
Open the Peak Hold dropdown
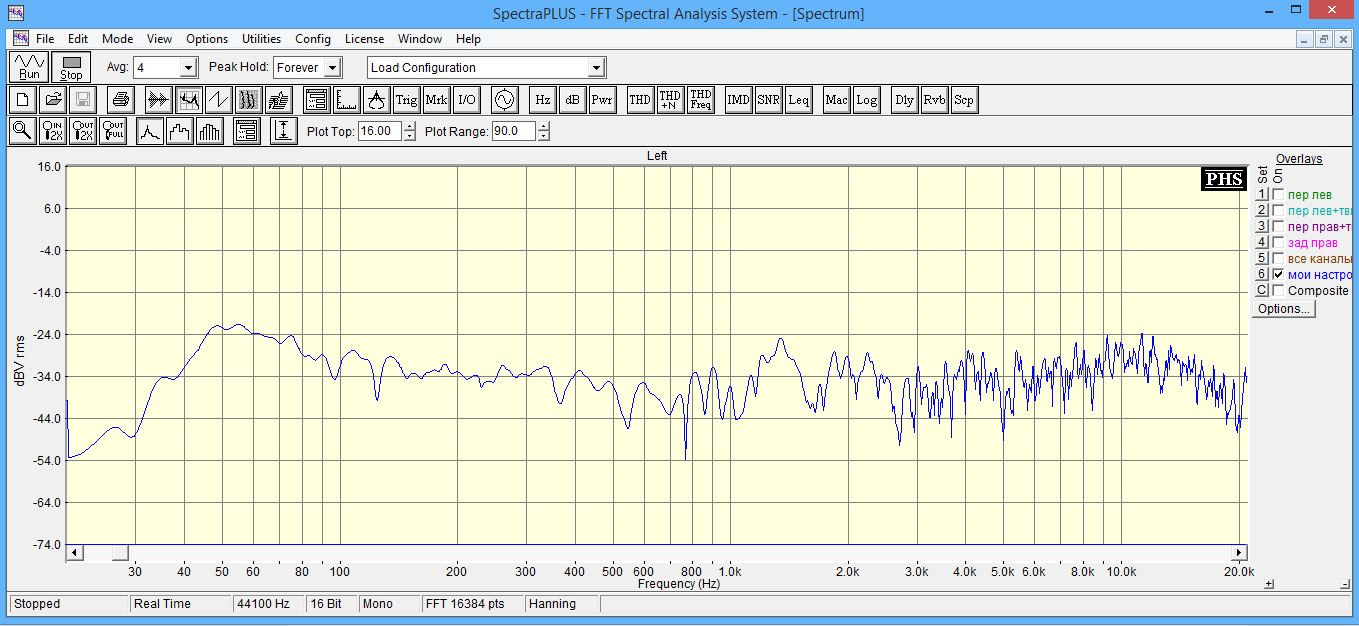click(x=332, y=68)
